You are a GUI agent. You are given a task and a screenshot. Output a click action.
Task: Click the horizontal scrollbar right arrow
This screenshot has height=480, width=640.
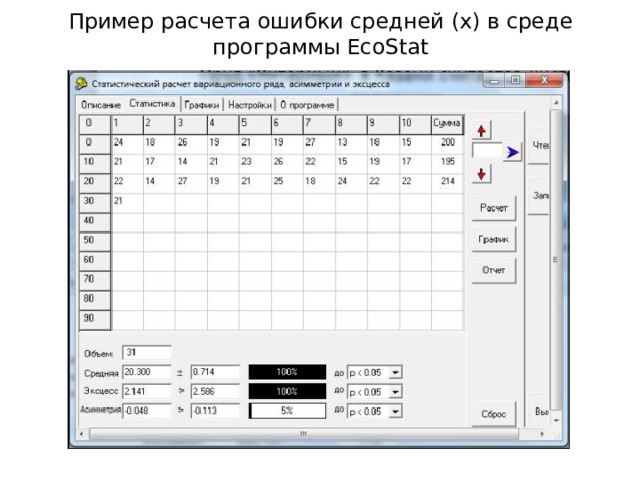click(542, 433)
